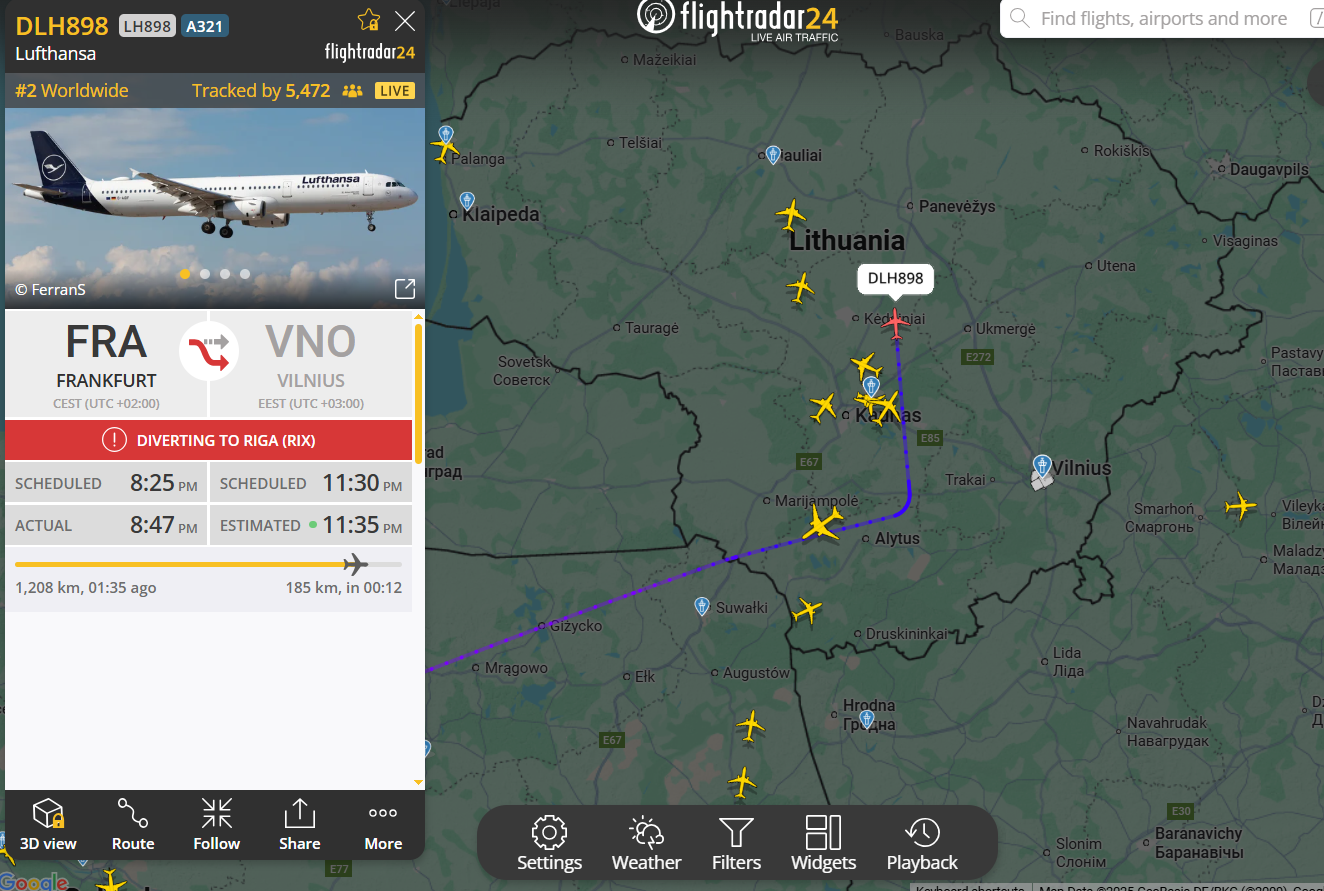Open the Filters funnel
Screen dimensions: 1324x891
coord(736,844)
